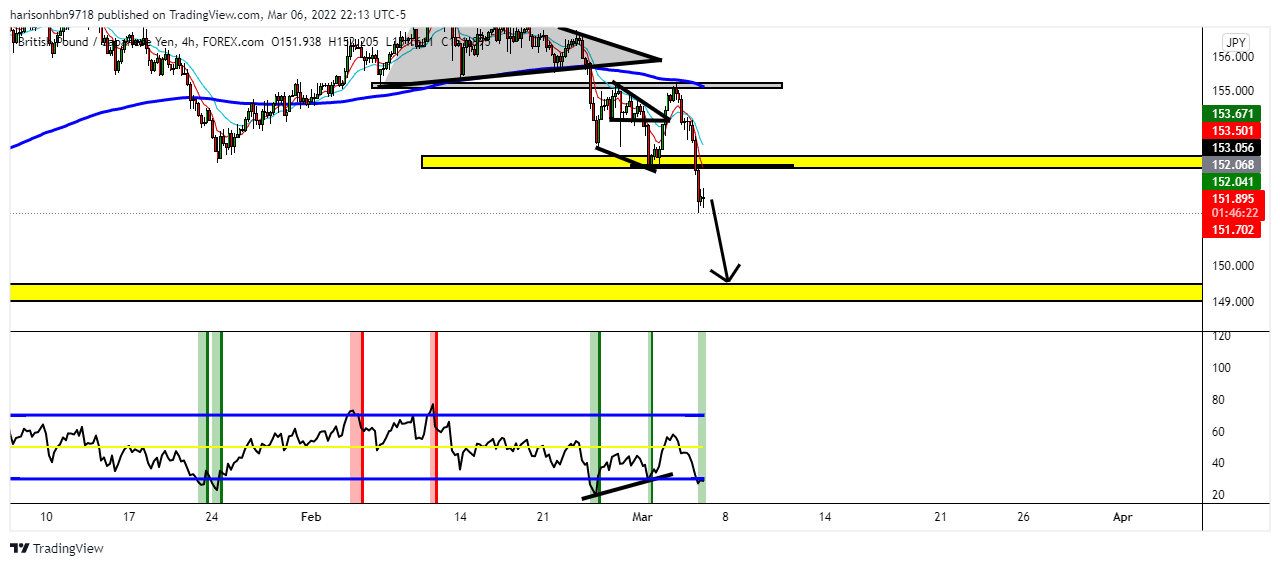Open the JPY currency label on price axis
The image size is (1280, 566).
point(1236,42)
